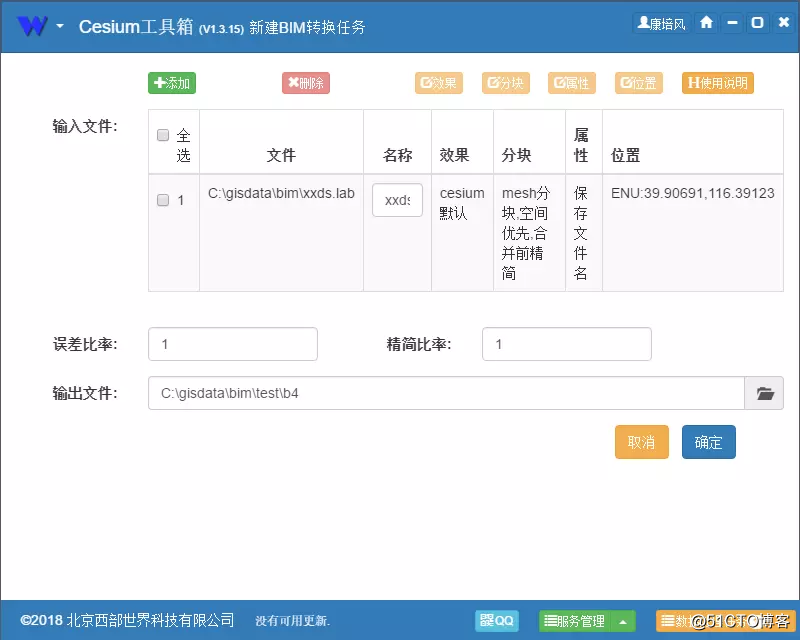
Task: Open the 属性 attributes settings button
Action: coord(572,83)
